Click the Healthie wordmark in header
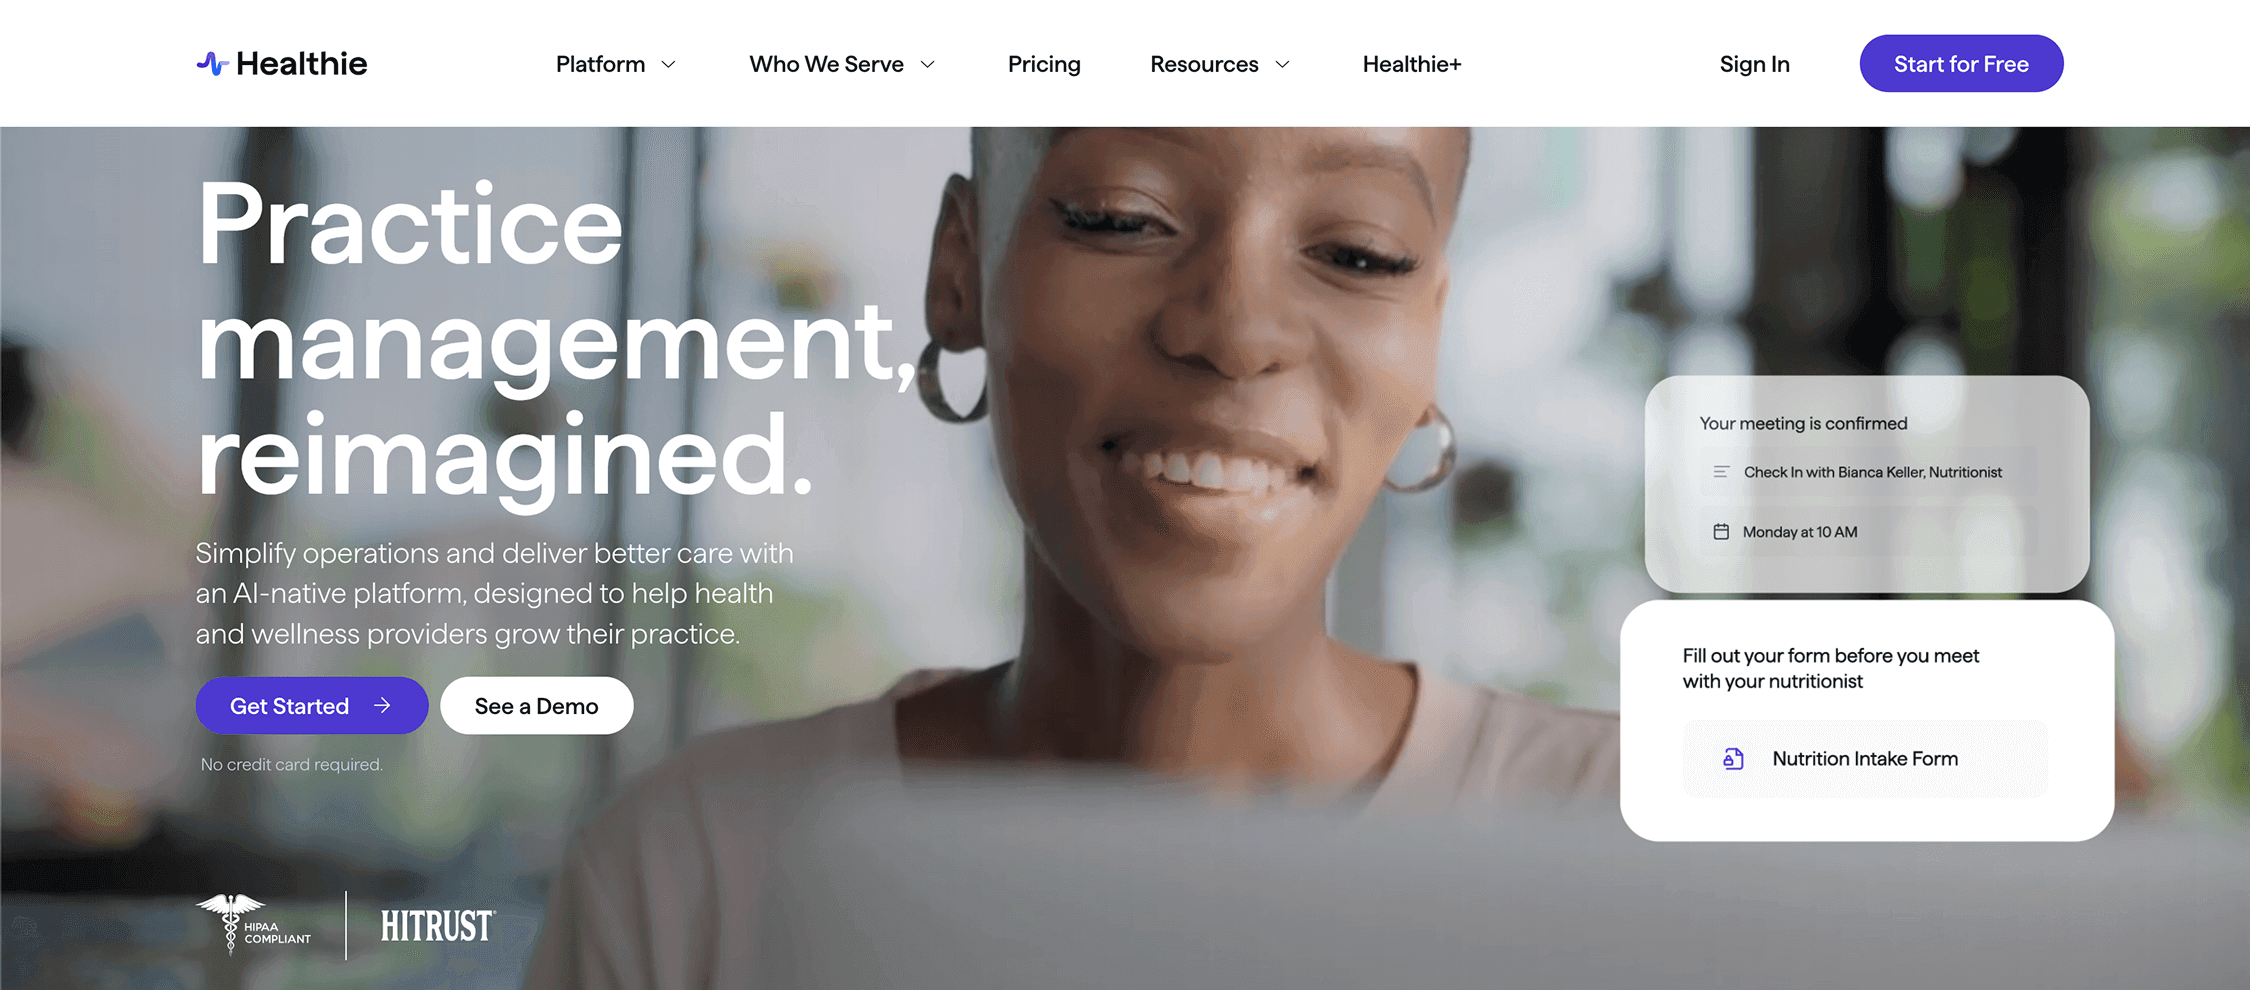 pos(301,64)
